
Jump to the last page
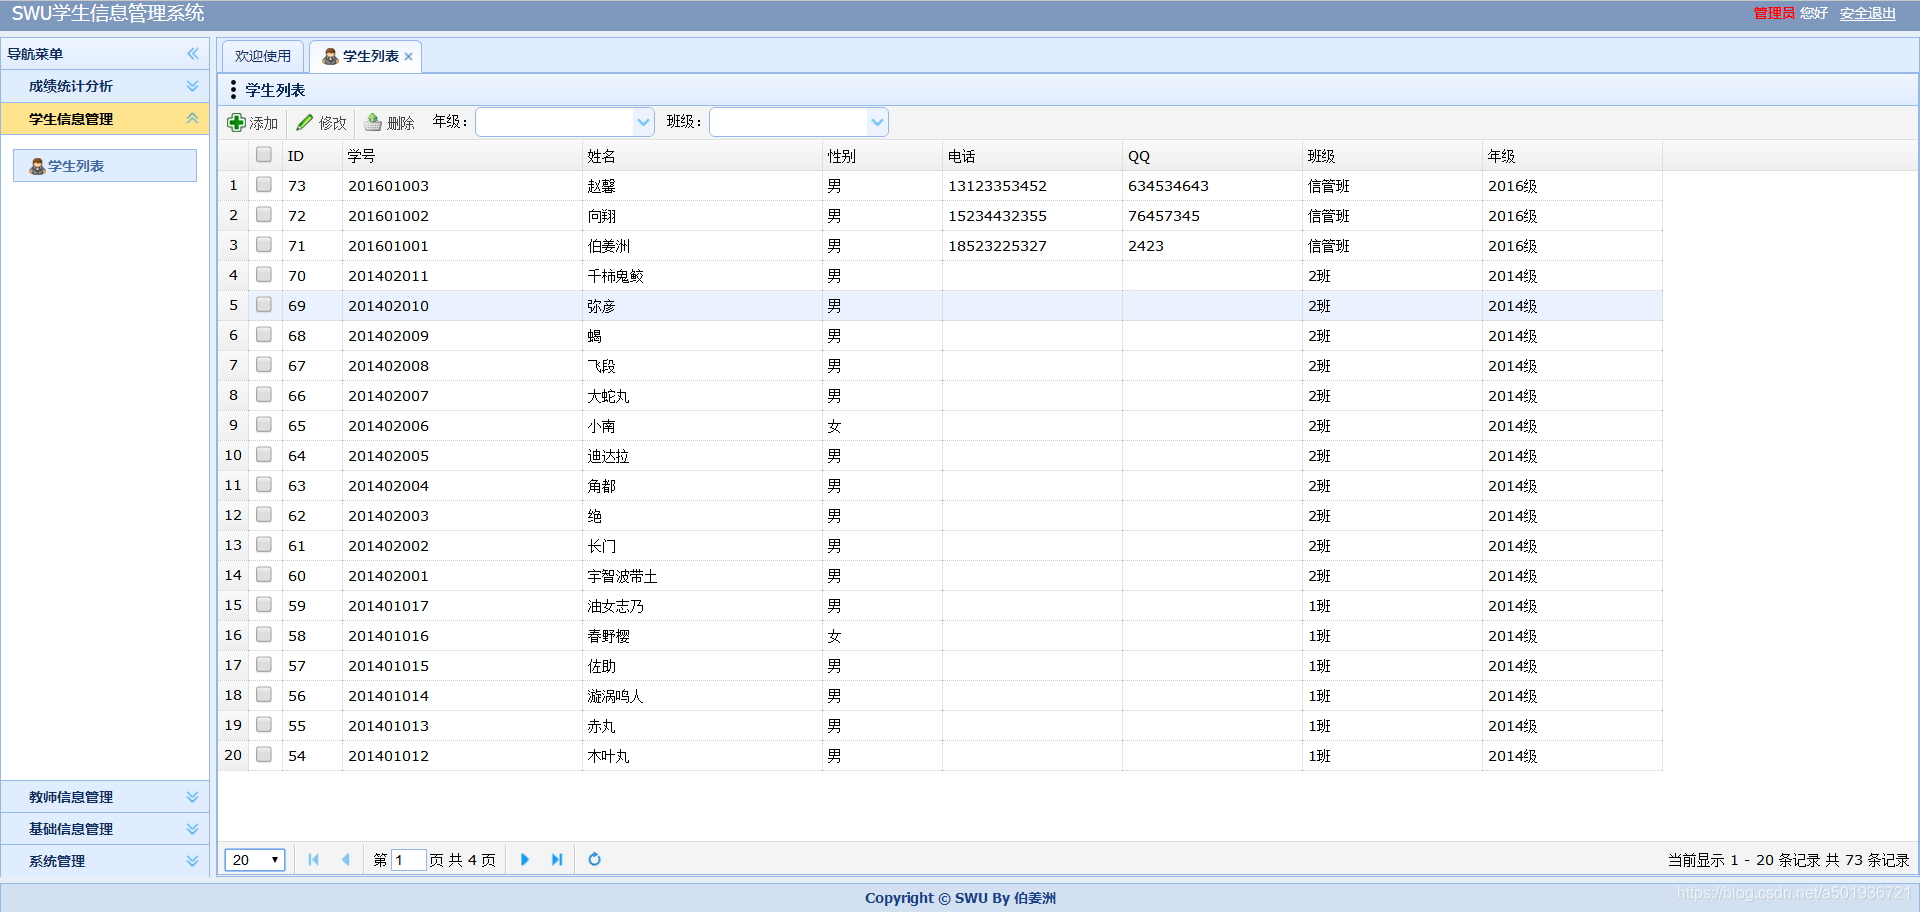[x=557, y=859]
